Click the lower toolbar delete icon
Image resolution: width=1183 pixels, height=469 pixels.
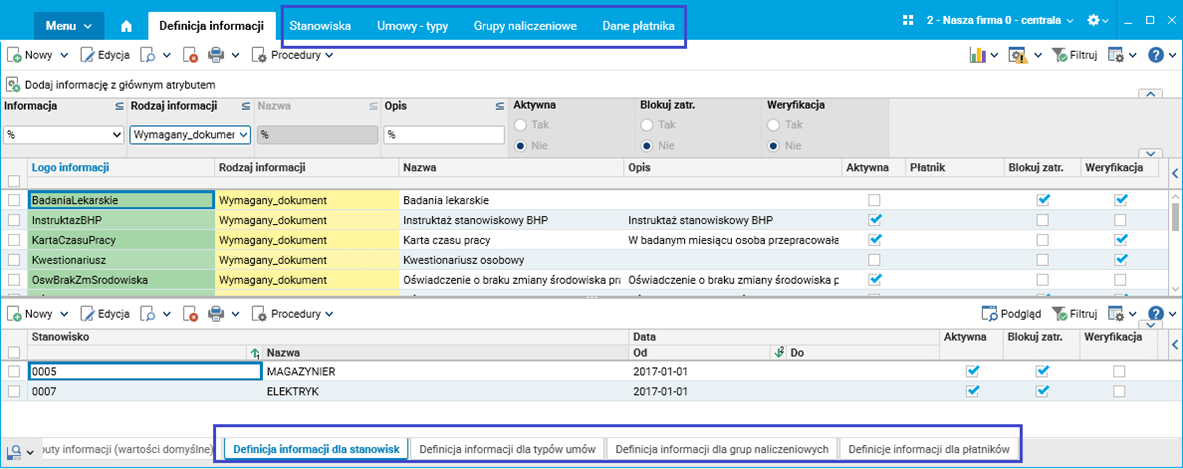191,313
